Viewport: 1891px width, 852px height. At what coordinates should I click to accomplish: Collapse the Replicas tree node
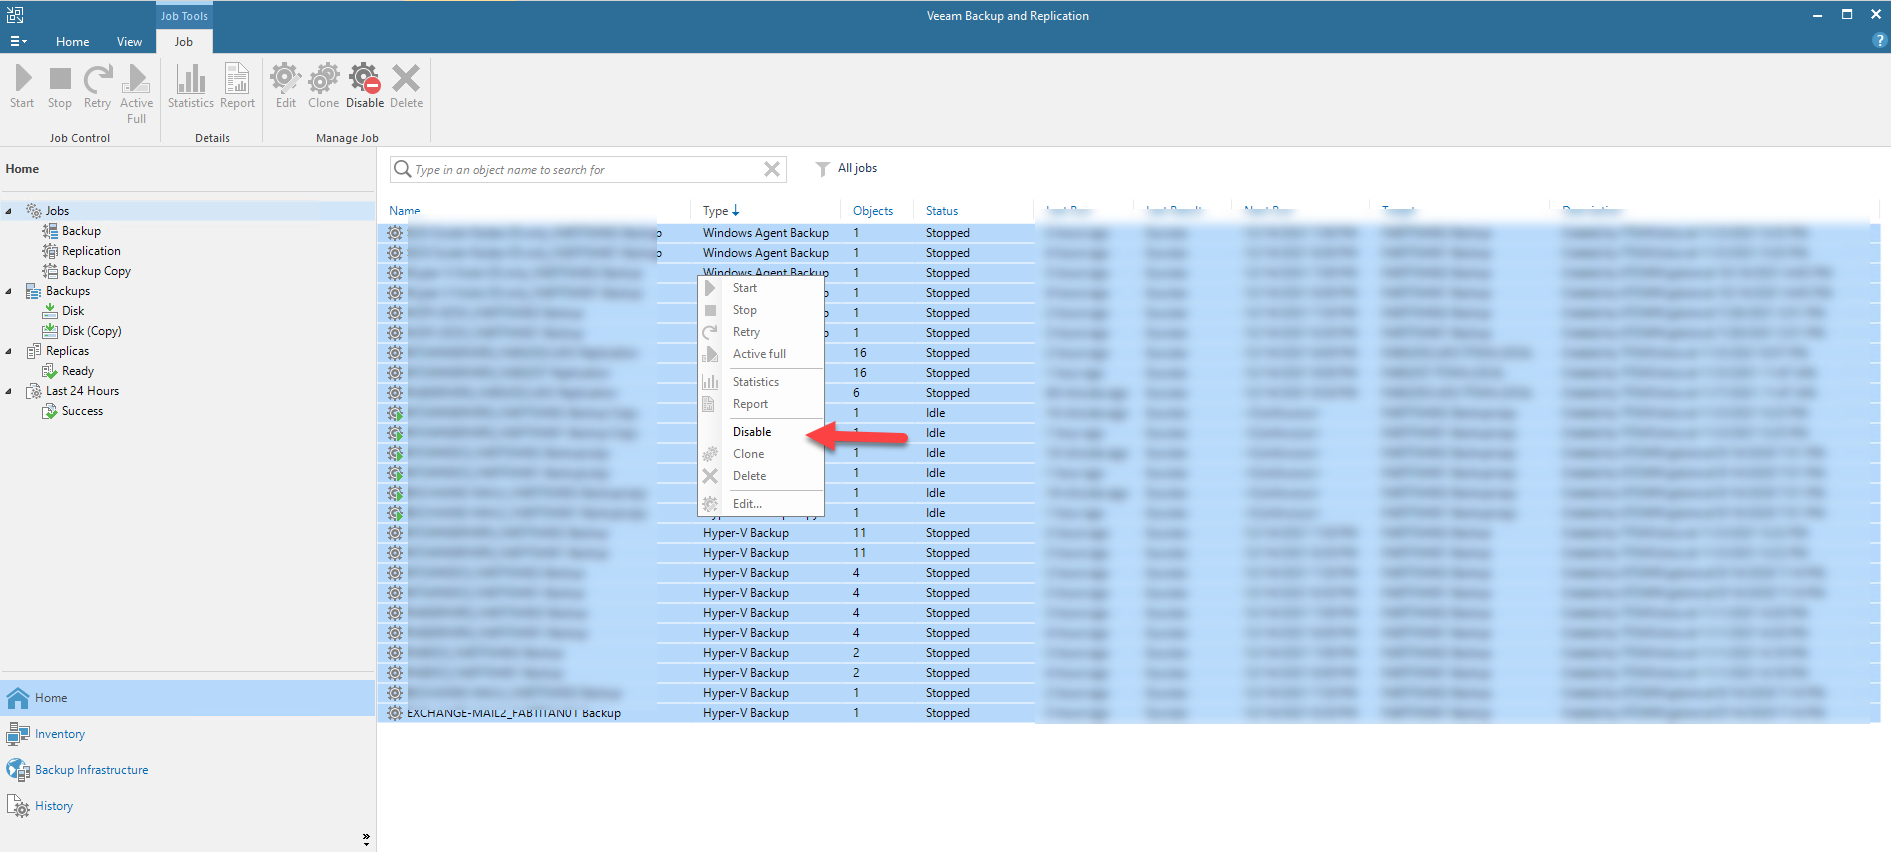coord(9,351)
